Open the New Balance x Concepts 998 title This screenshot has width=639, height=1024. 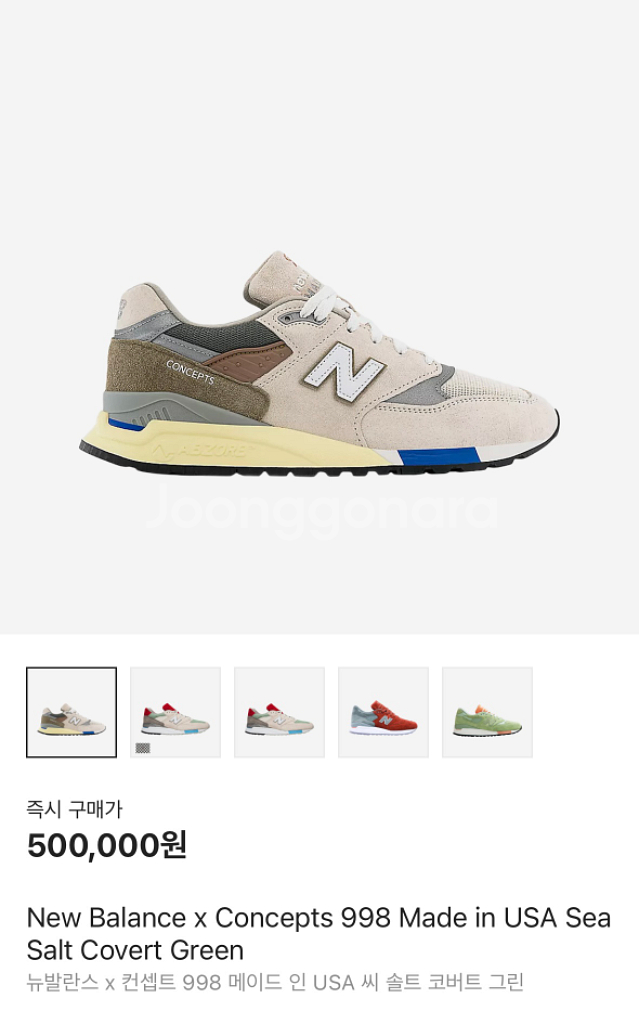[319, 934]
